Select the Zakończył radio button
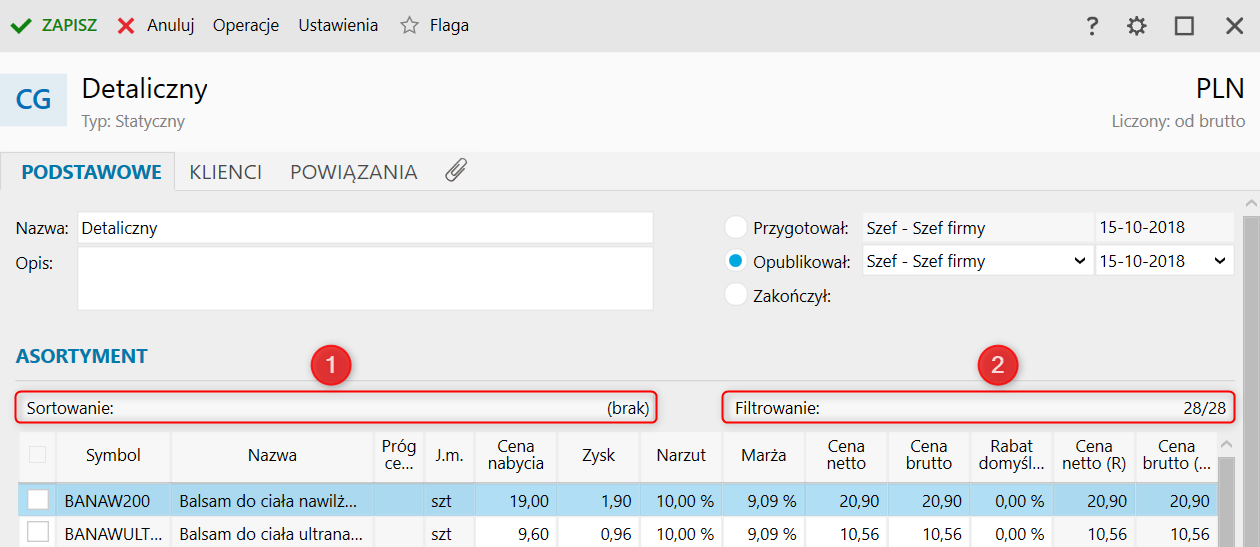 click(736, 295)
